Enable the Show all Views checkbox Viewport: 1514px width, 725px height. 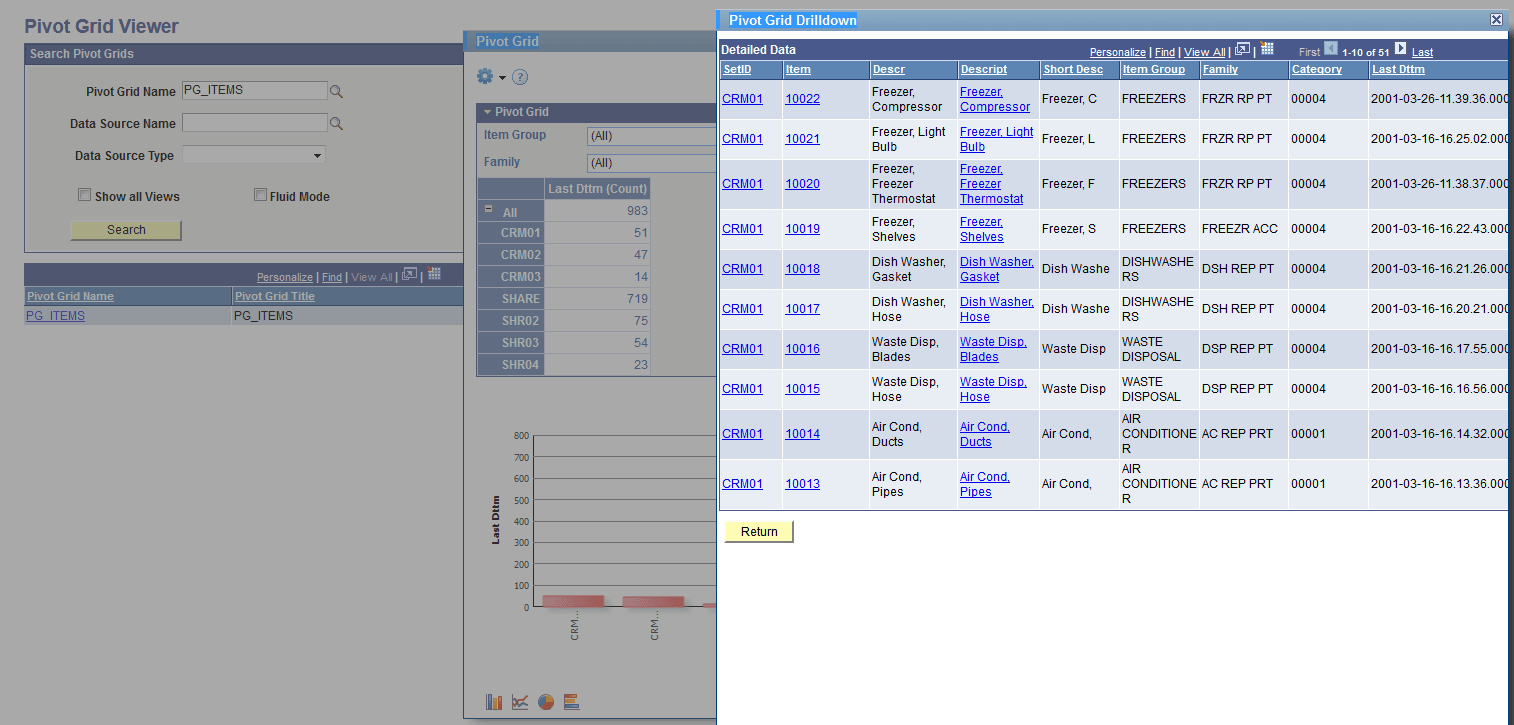click(85, 195)
